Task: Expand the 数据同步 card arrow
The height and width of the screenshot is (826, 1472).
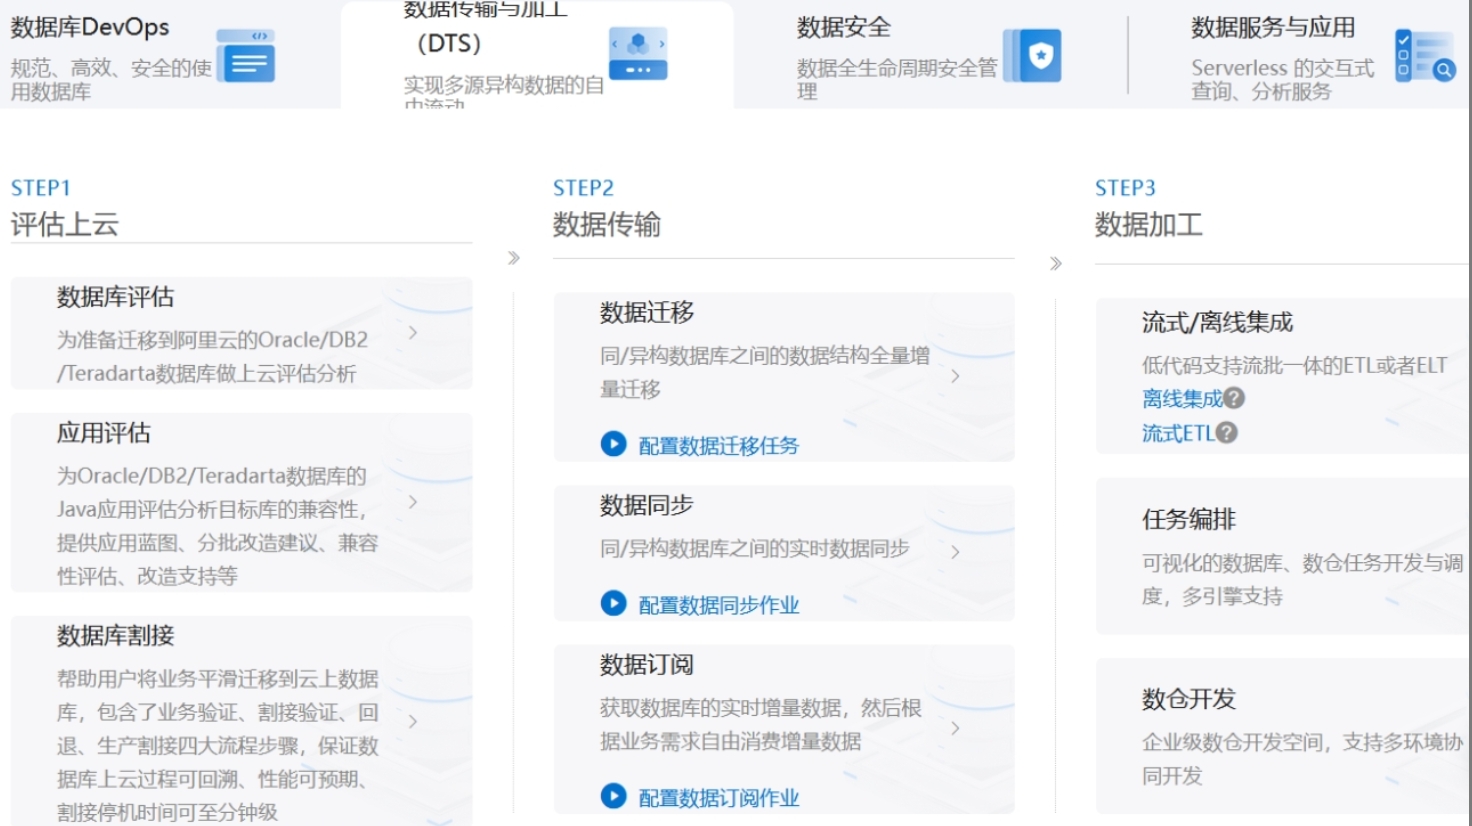Action: pos(955,552)
